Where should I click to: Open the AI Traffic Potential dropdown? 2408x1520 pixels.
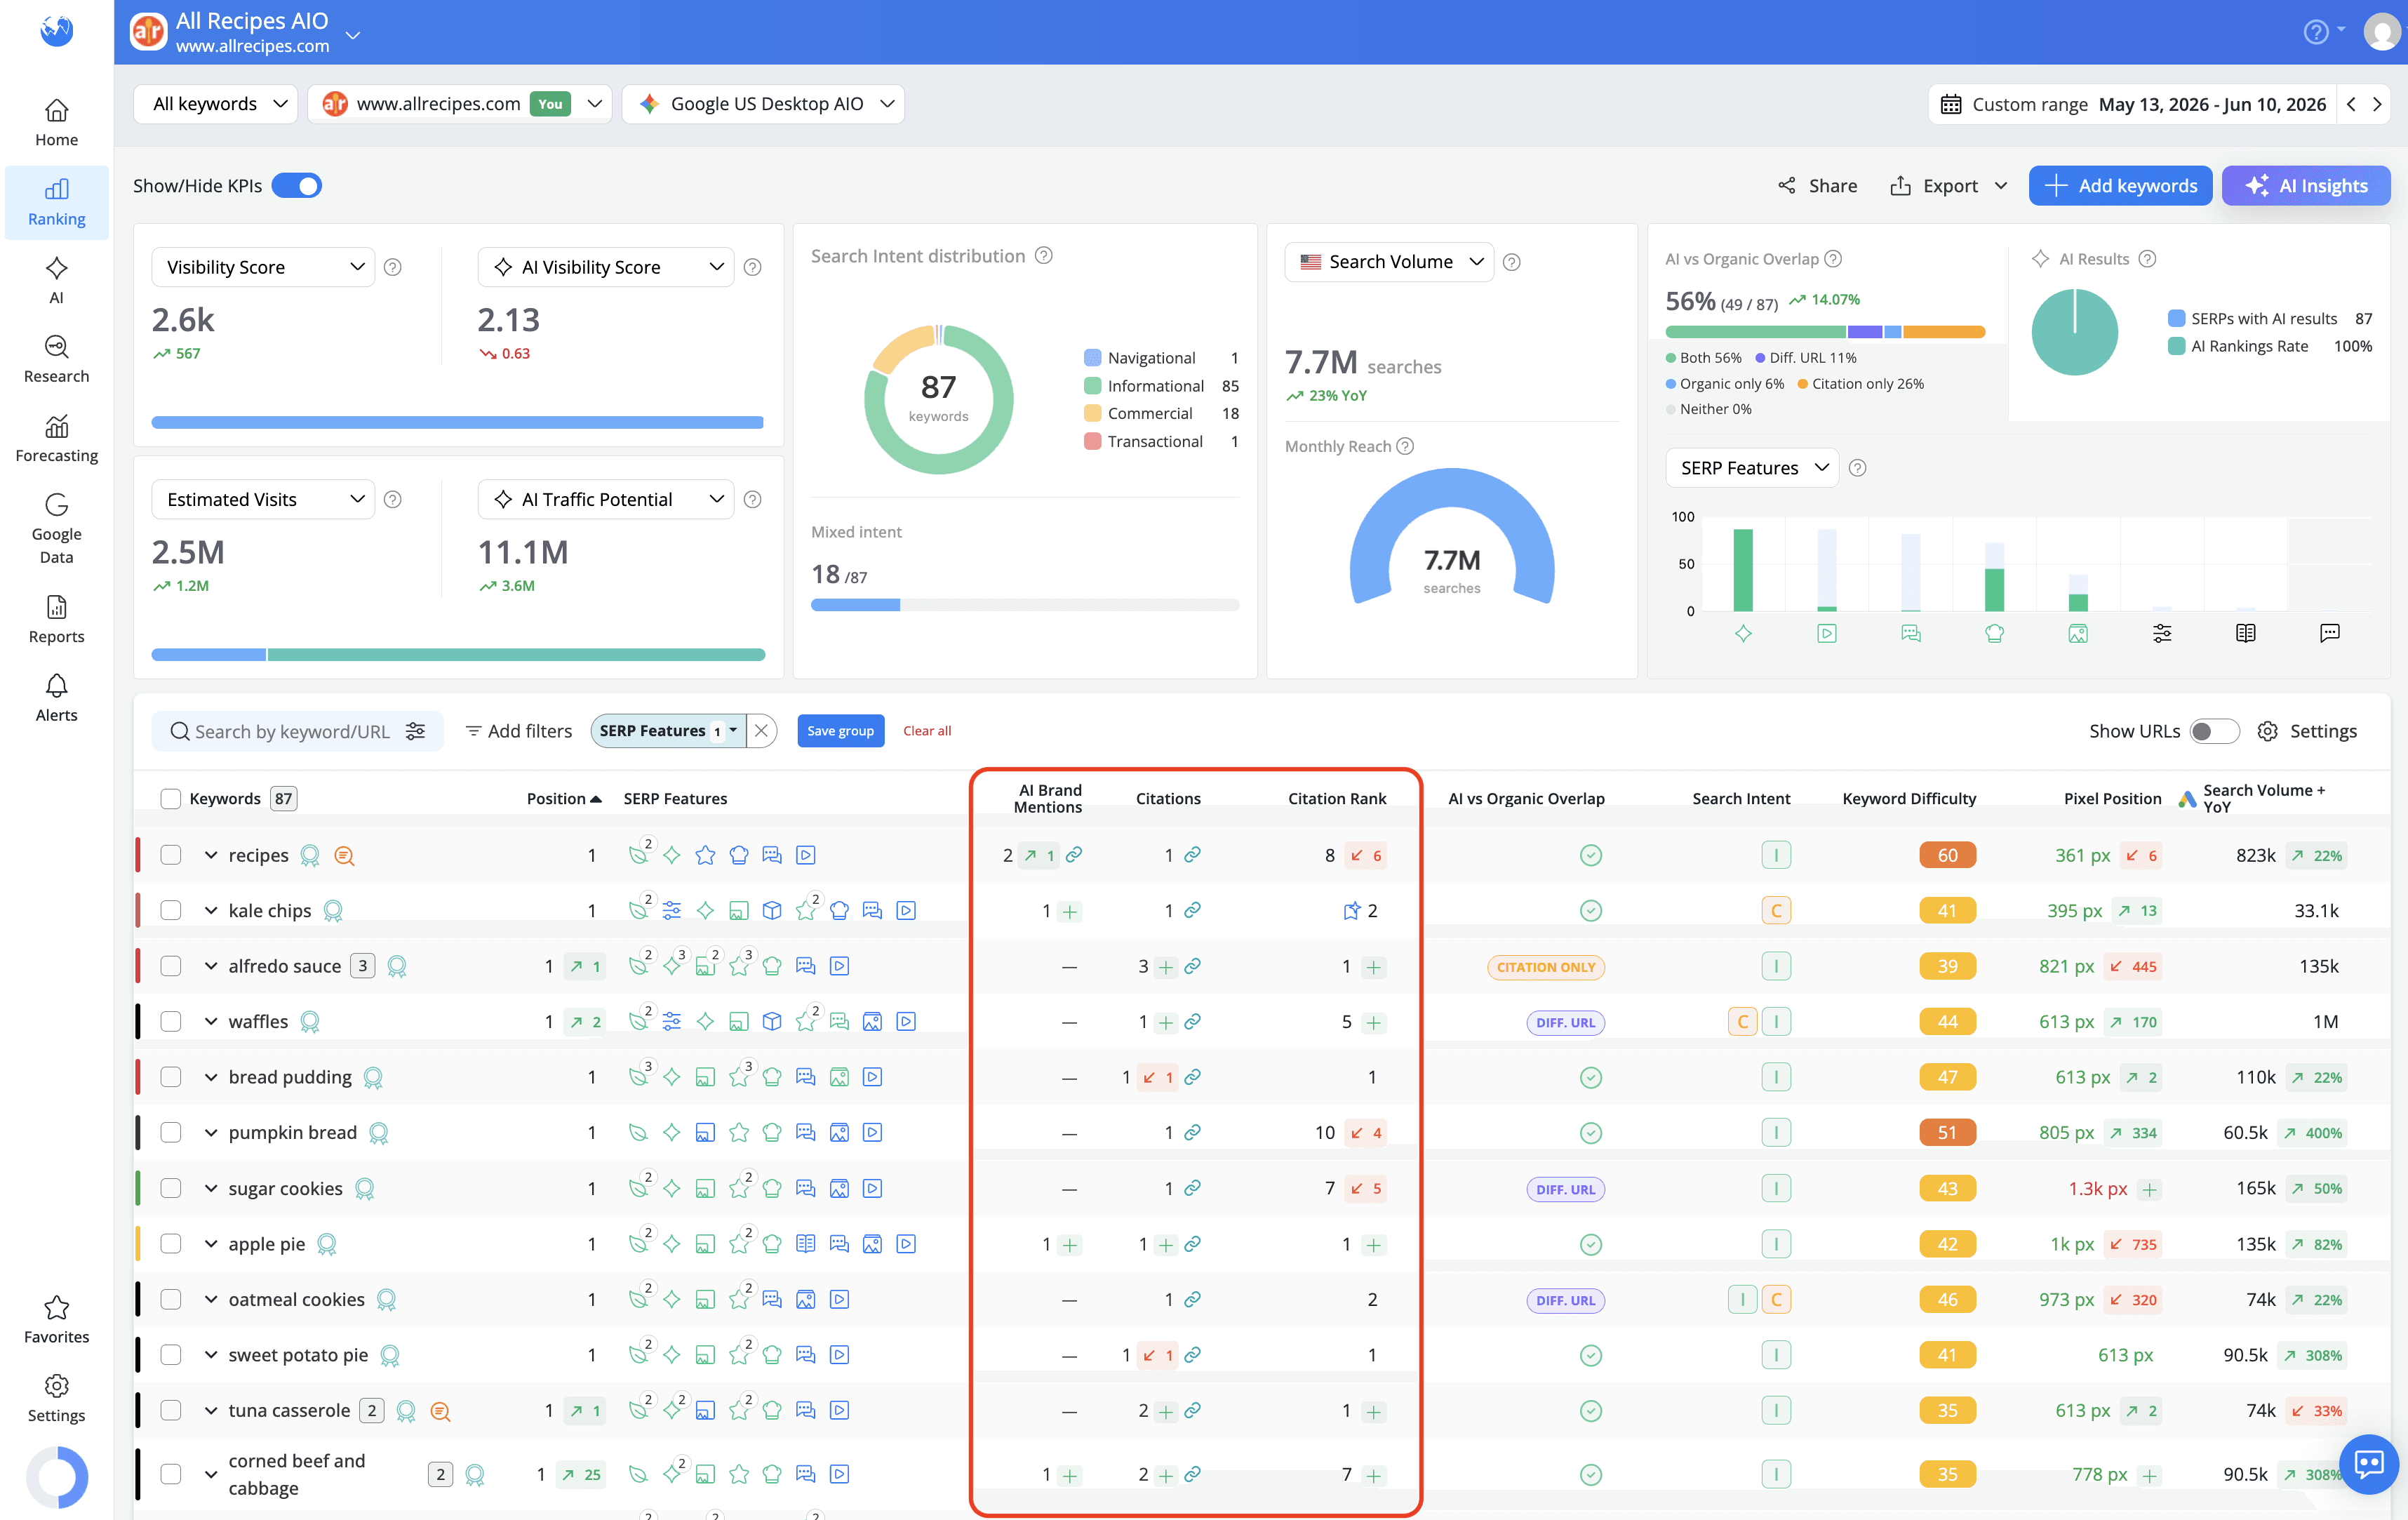click(606, 499)
